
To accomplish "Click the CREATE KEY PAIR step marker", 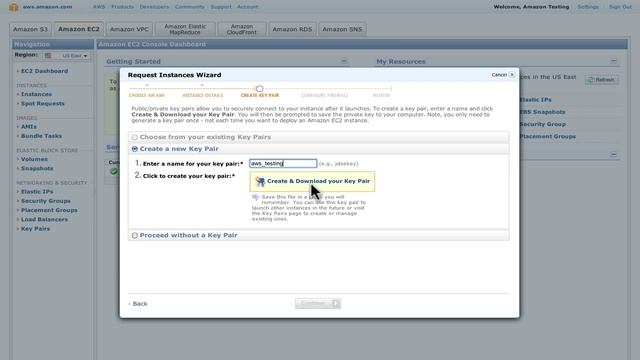I will [259, 89].
